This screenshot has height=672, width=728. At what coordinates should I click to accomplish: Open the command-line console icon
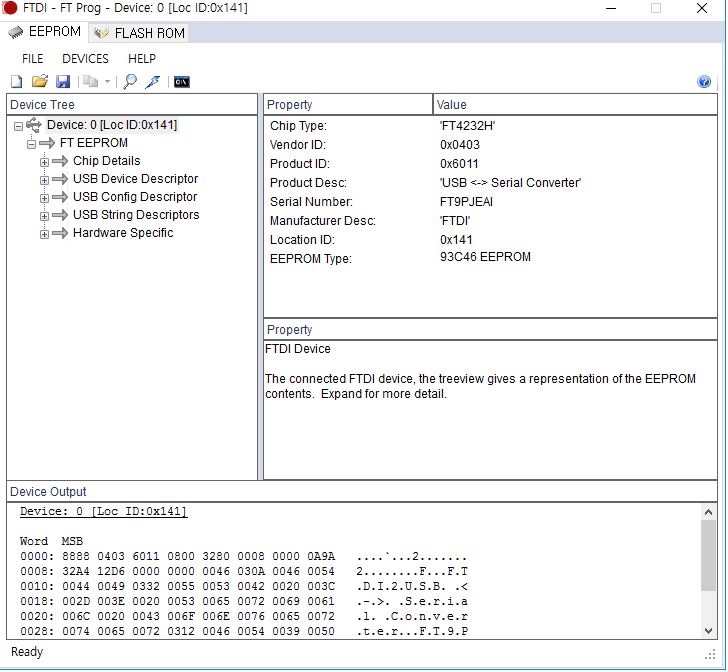[182, 82]
